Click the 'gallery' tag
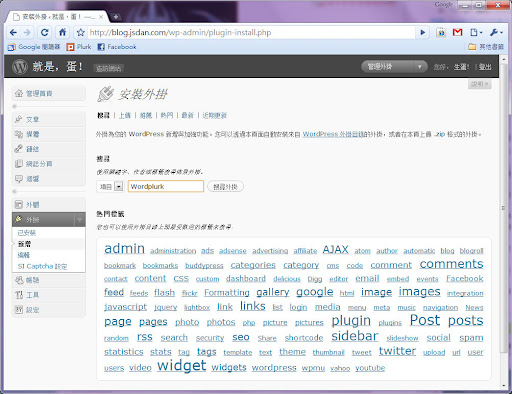The image size is (512, 394). click(x=273, y=293)
